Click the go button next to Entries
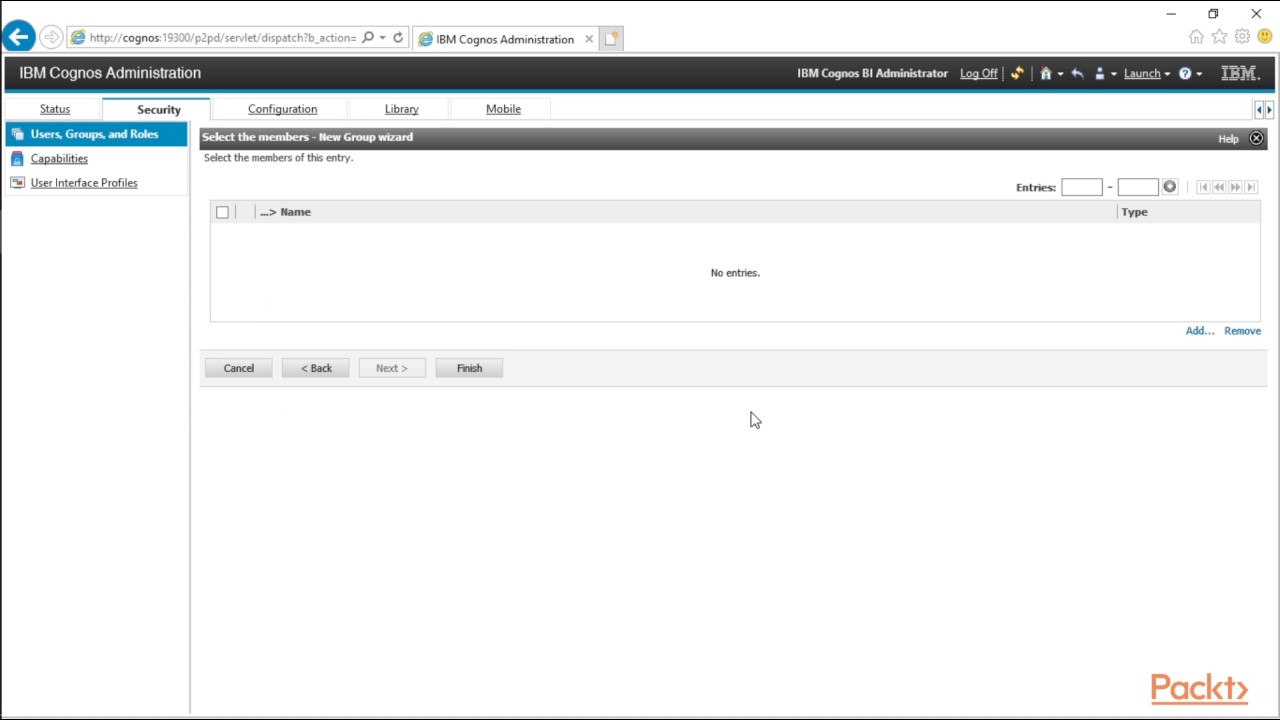This screenshot has width=1280, height=720. [1170, 187]
